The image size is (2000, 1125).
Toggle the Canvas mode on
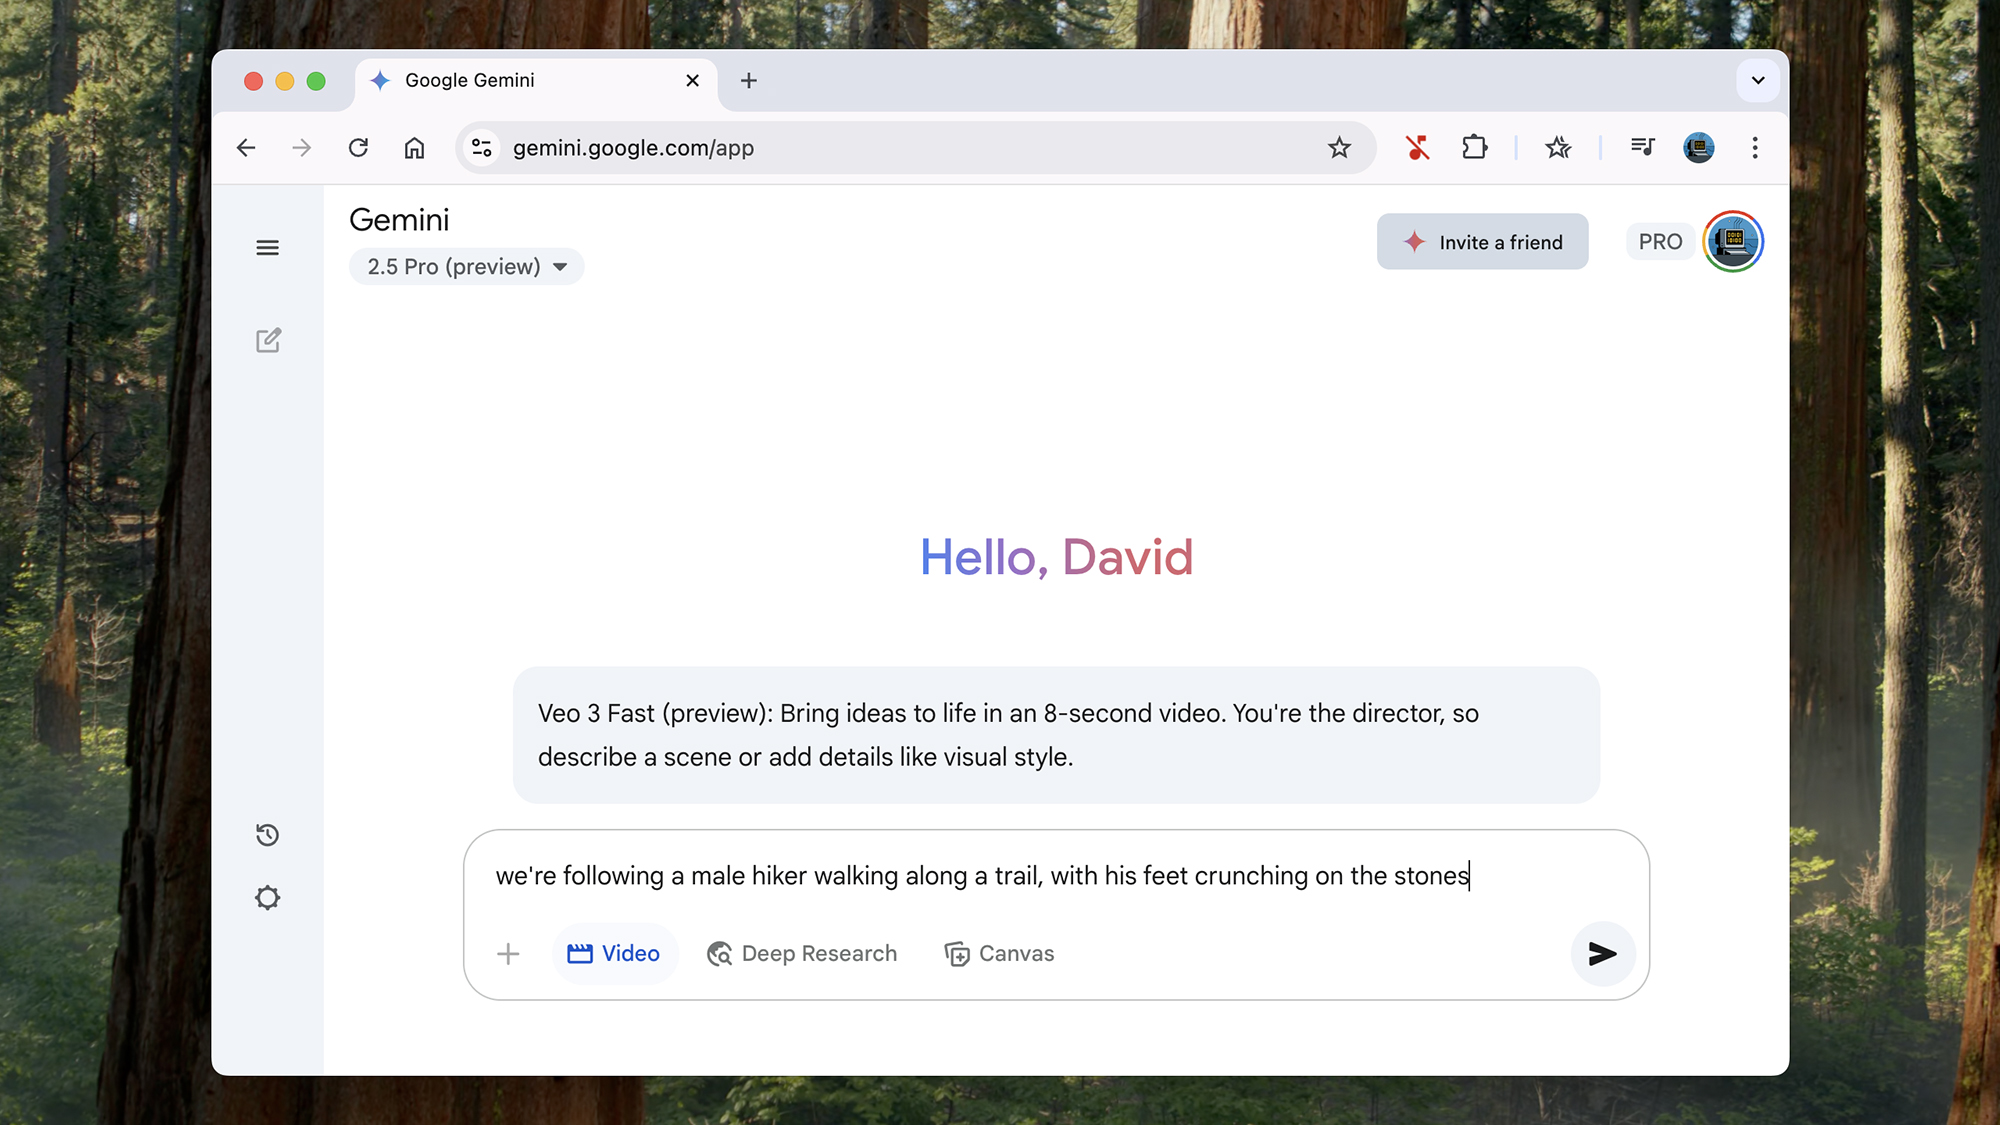click(x=999, y=954)
